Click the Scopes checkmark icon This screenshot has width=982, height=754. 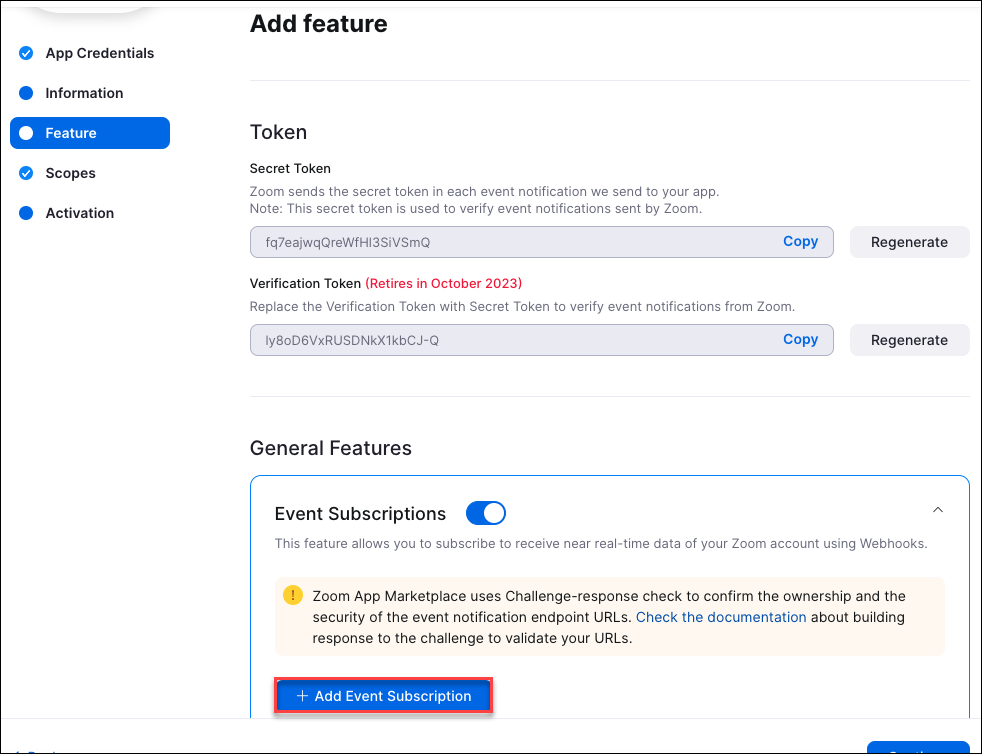click(26, 173)
